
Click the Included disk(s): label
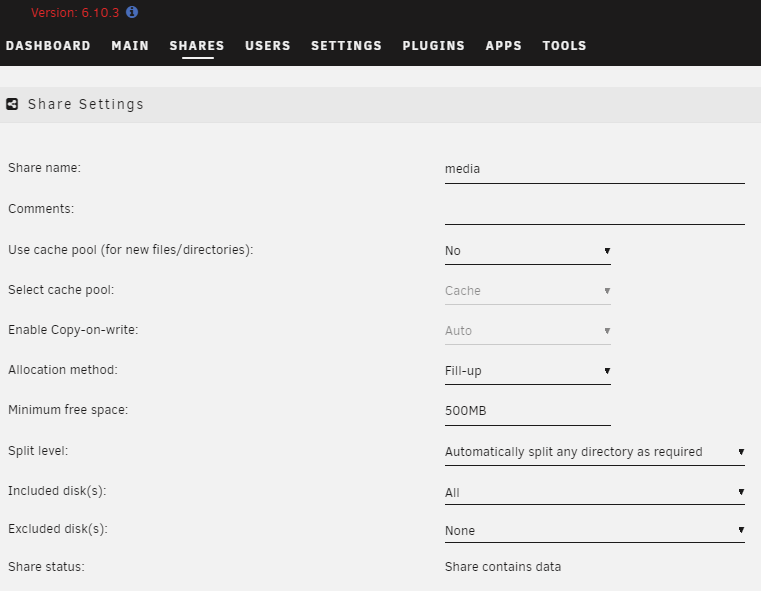(x=57, y=491)
